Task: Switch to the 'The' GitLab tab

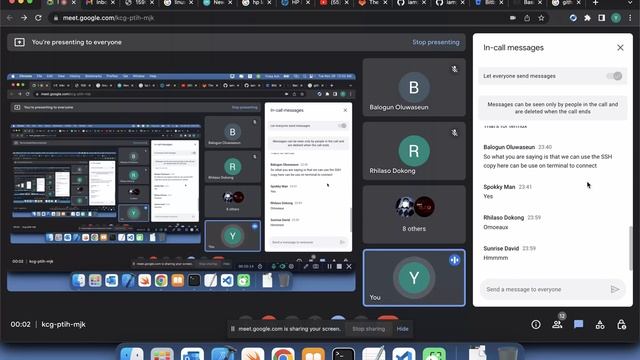Action: 370,2
